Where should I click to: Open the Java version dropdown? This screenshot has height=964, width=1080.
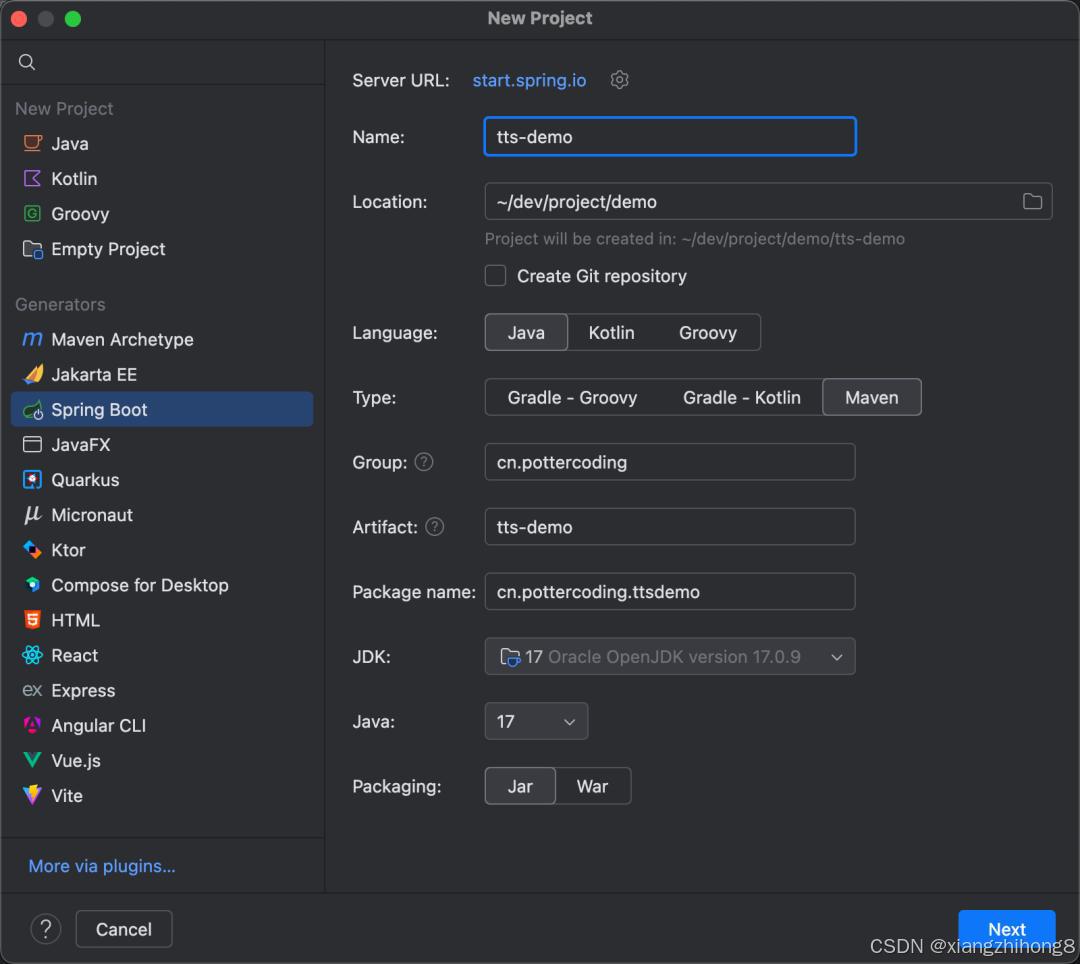pyautogui.click(x=536, y=721)
